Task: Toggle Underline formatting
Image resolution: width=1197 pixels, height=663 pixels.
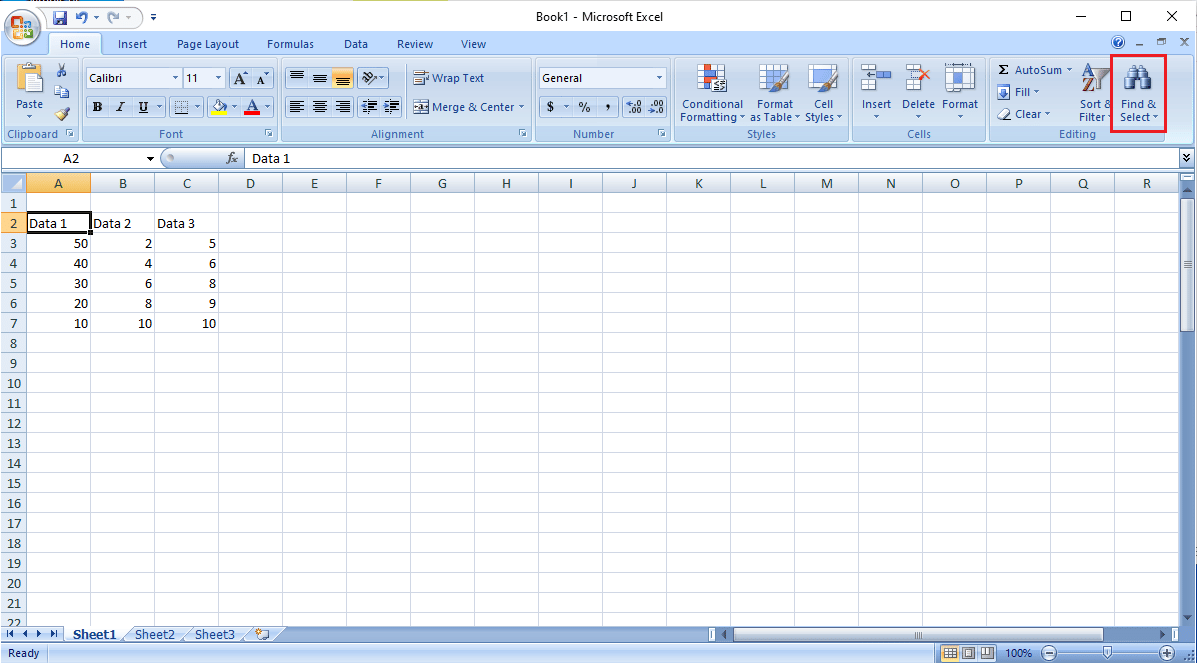Action: [x=143, y=107]
